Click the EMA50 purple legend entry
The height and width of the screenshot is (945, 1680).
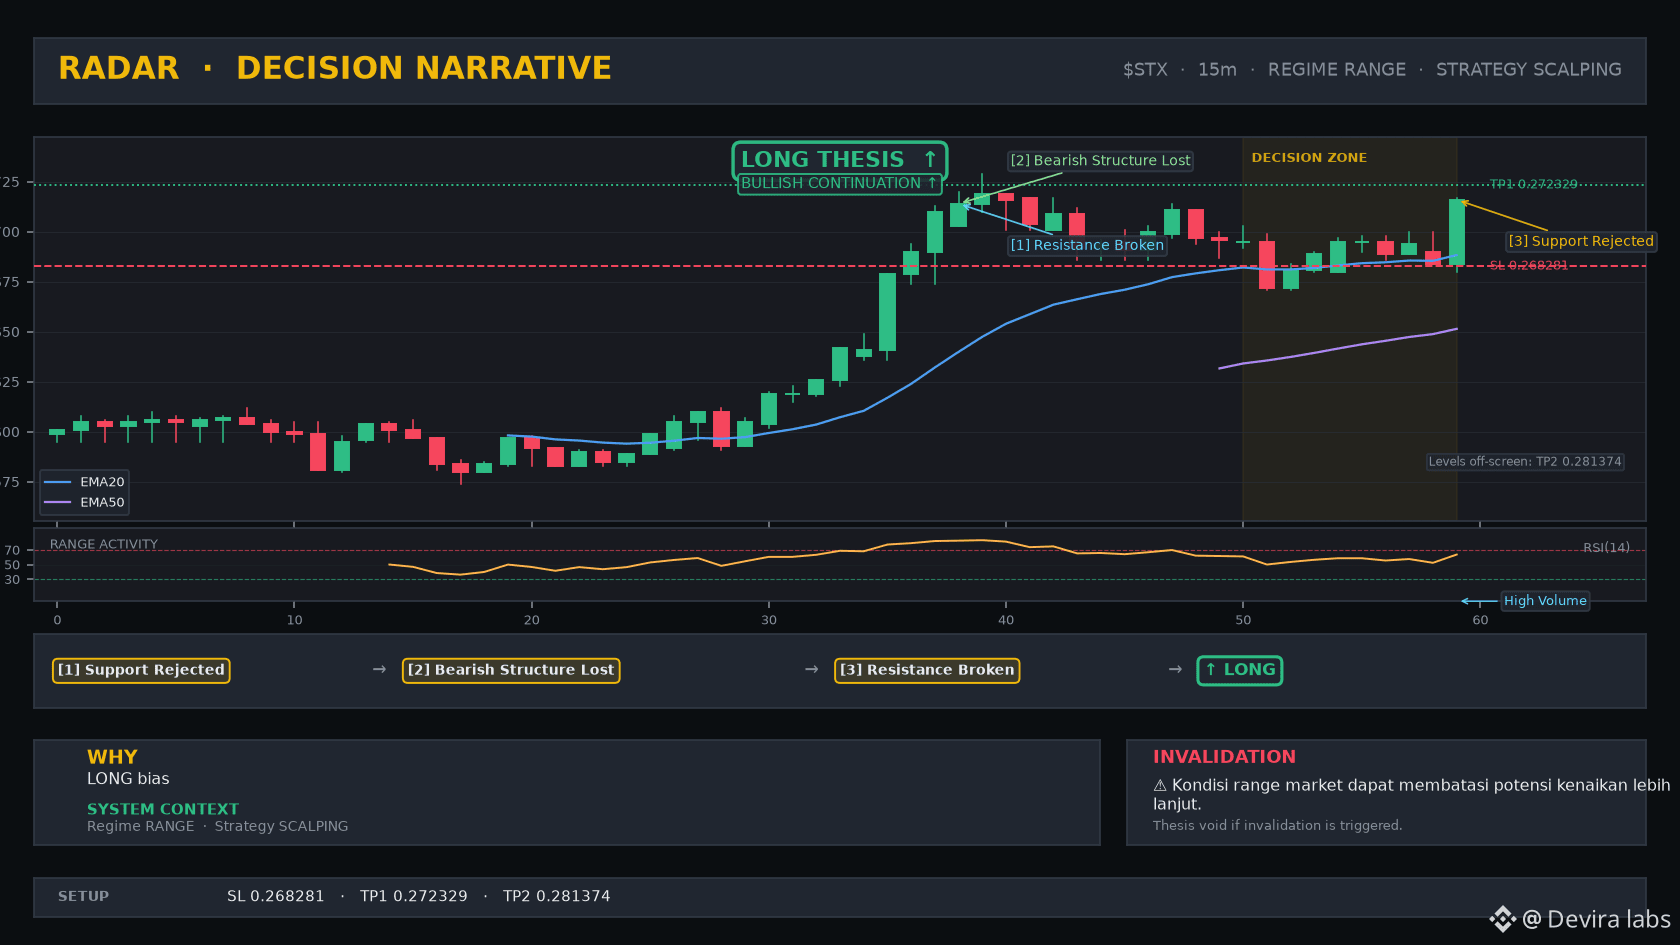[x=84, y=503]
